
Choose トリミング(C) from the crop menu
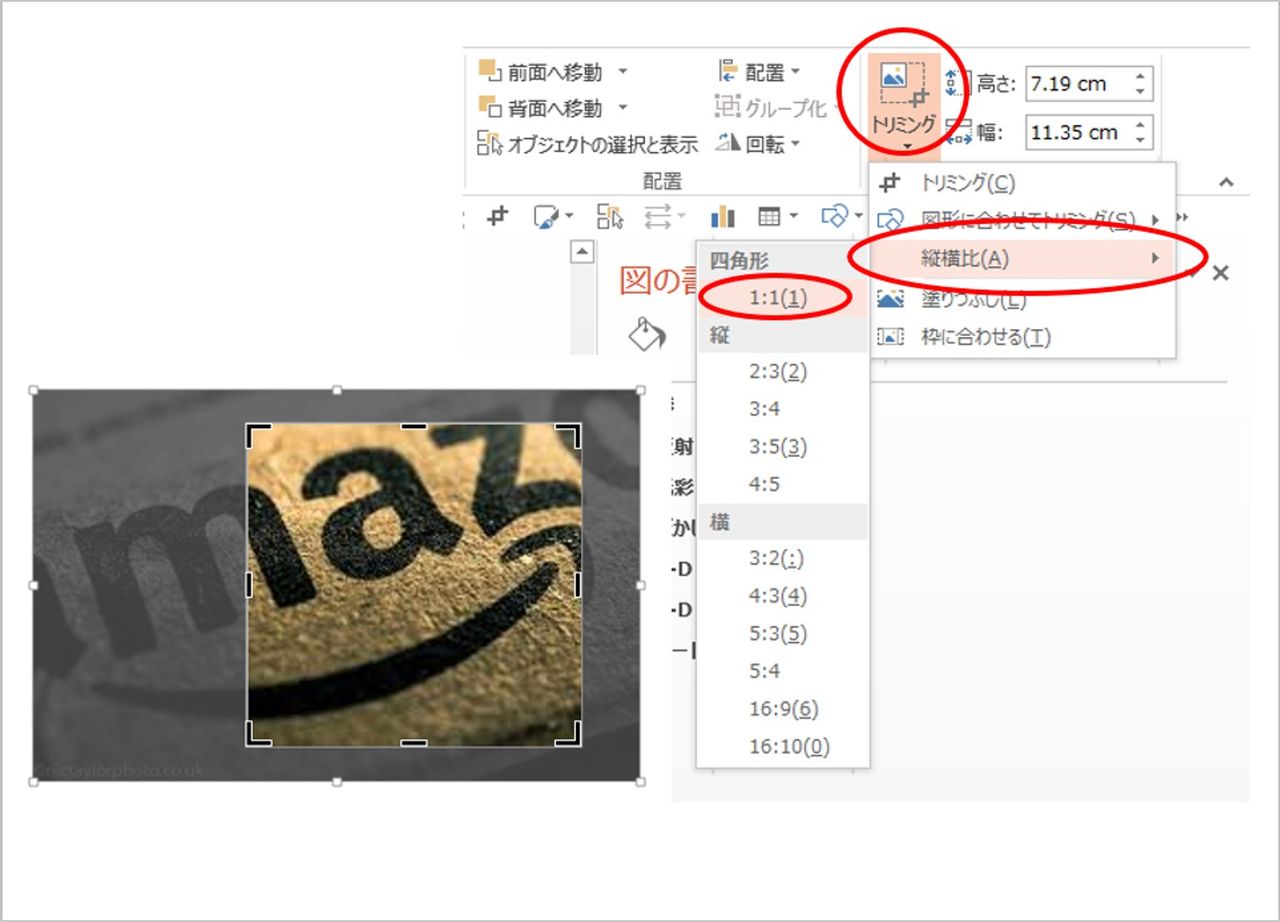(1022, 183)
